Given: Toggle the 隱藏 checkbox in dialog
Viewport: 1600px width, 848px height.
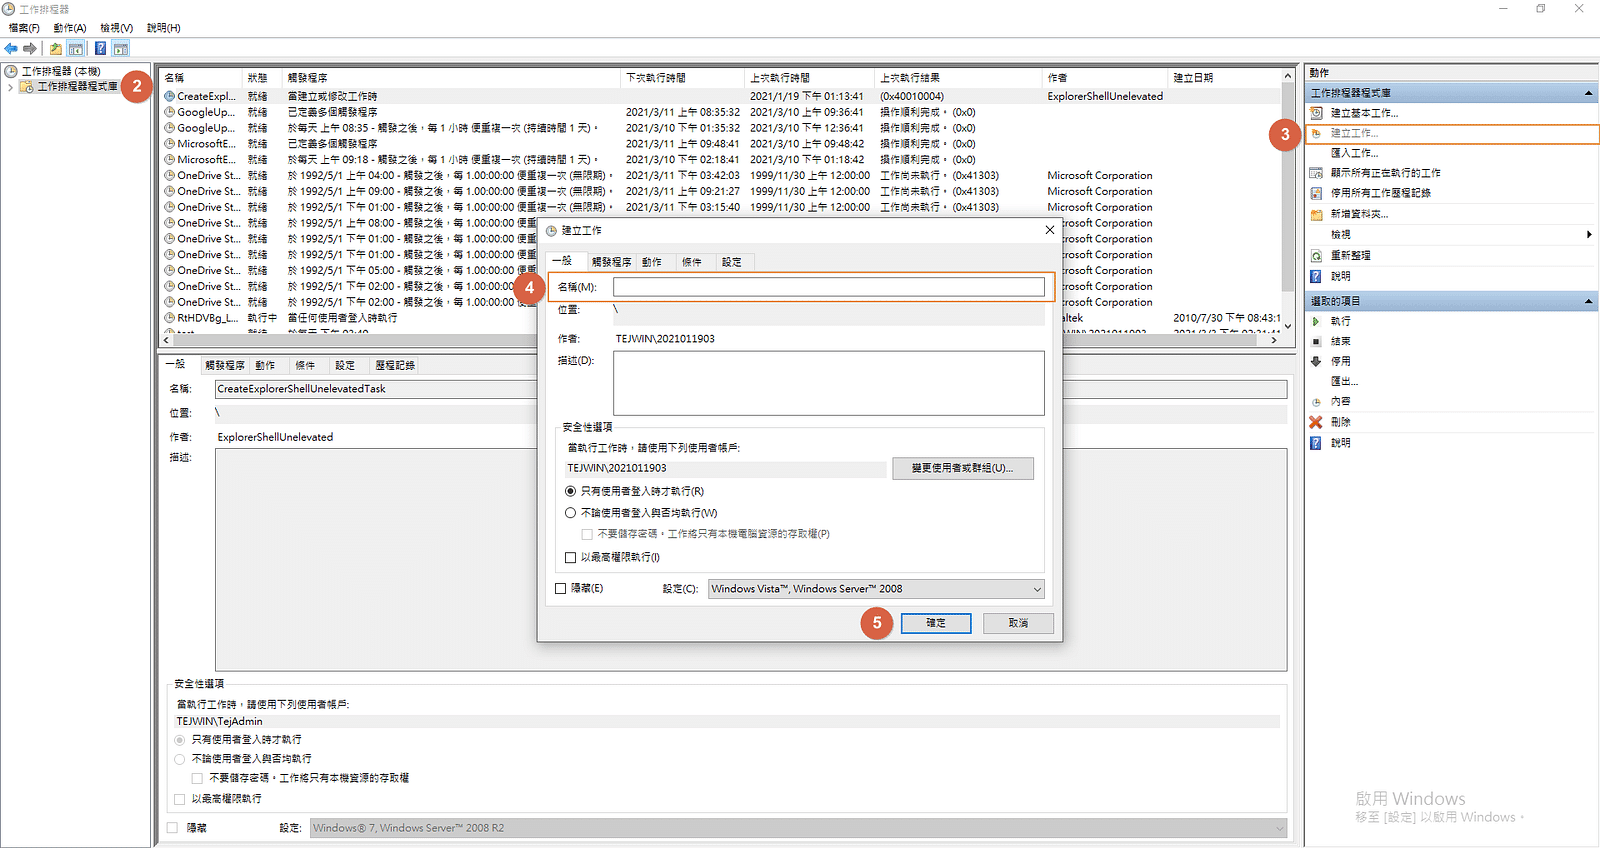Looking at the screenshot, I should (561, 588).
